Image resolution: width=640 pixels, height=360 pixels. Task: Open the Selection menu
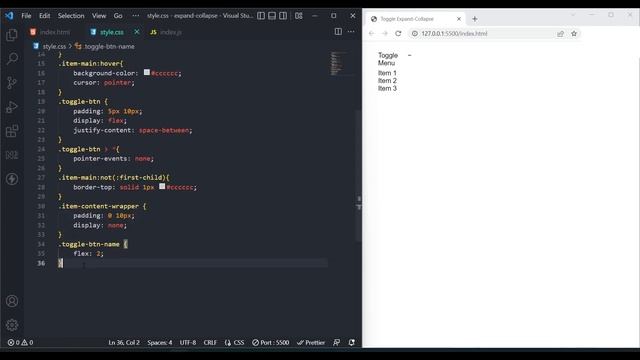point(71,16)
